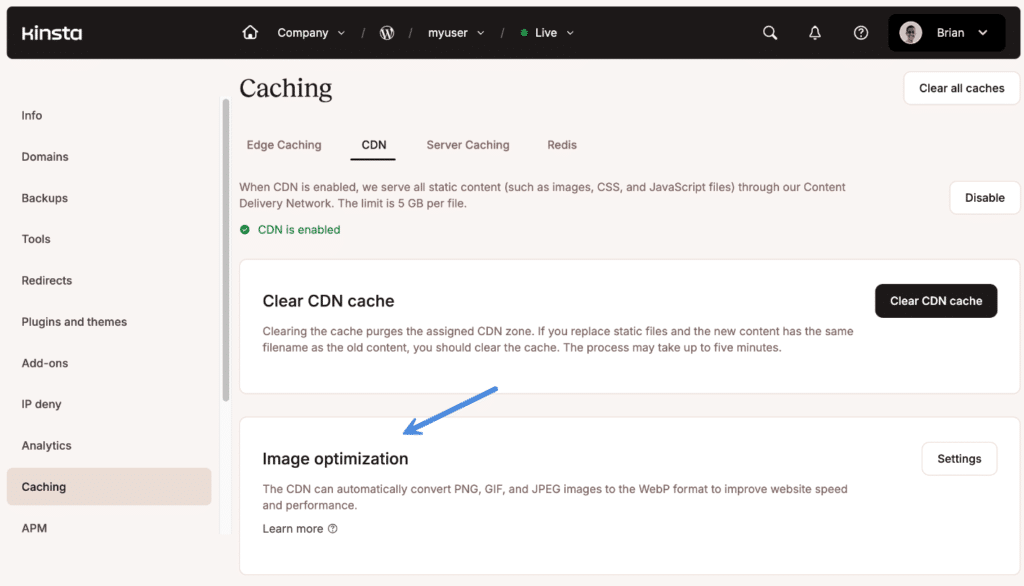Viewport: 1024px width, 586px height.
Task: Click the home icon in the top bar
Action: point(249,31)
